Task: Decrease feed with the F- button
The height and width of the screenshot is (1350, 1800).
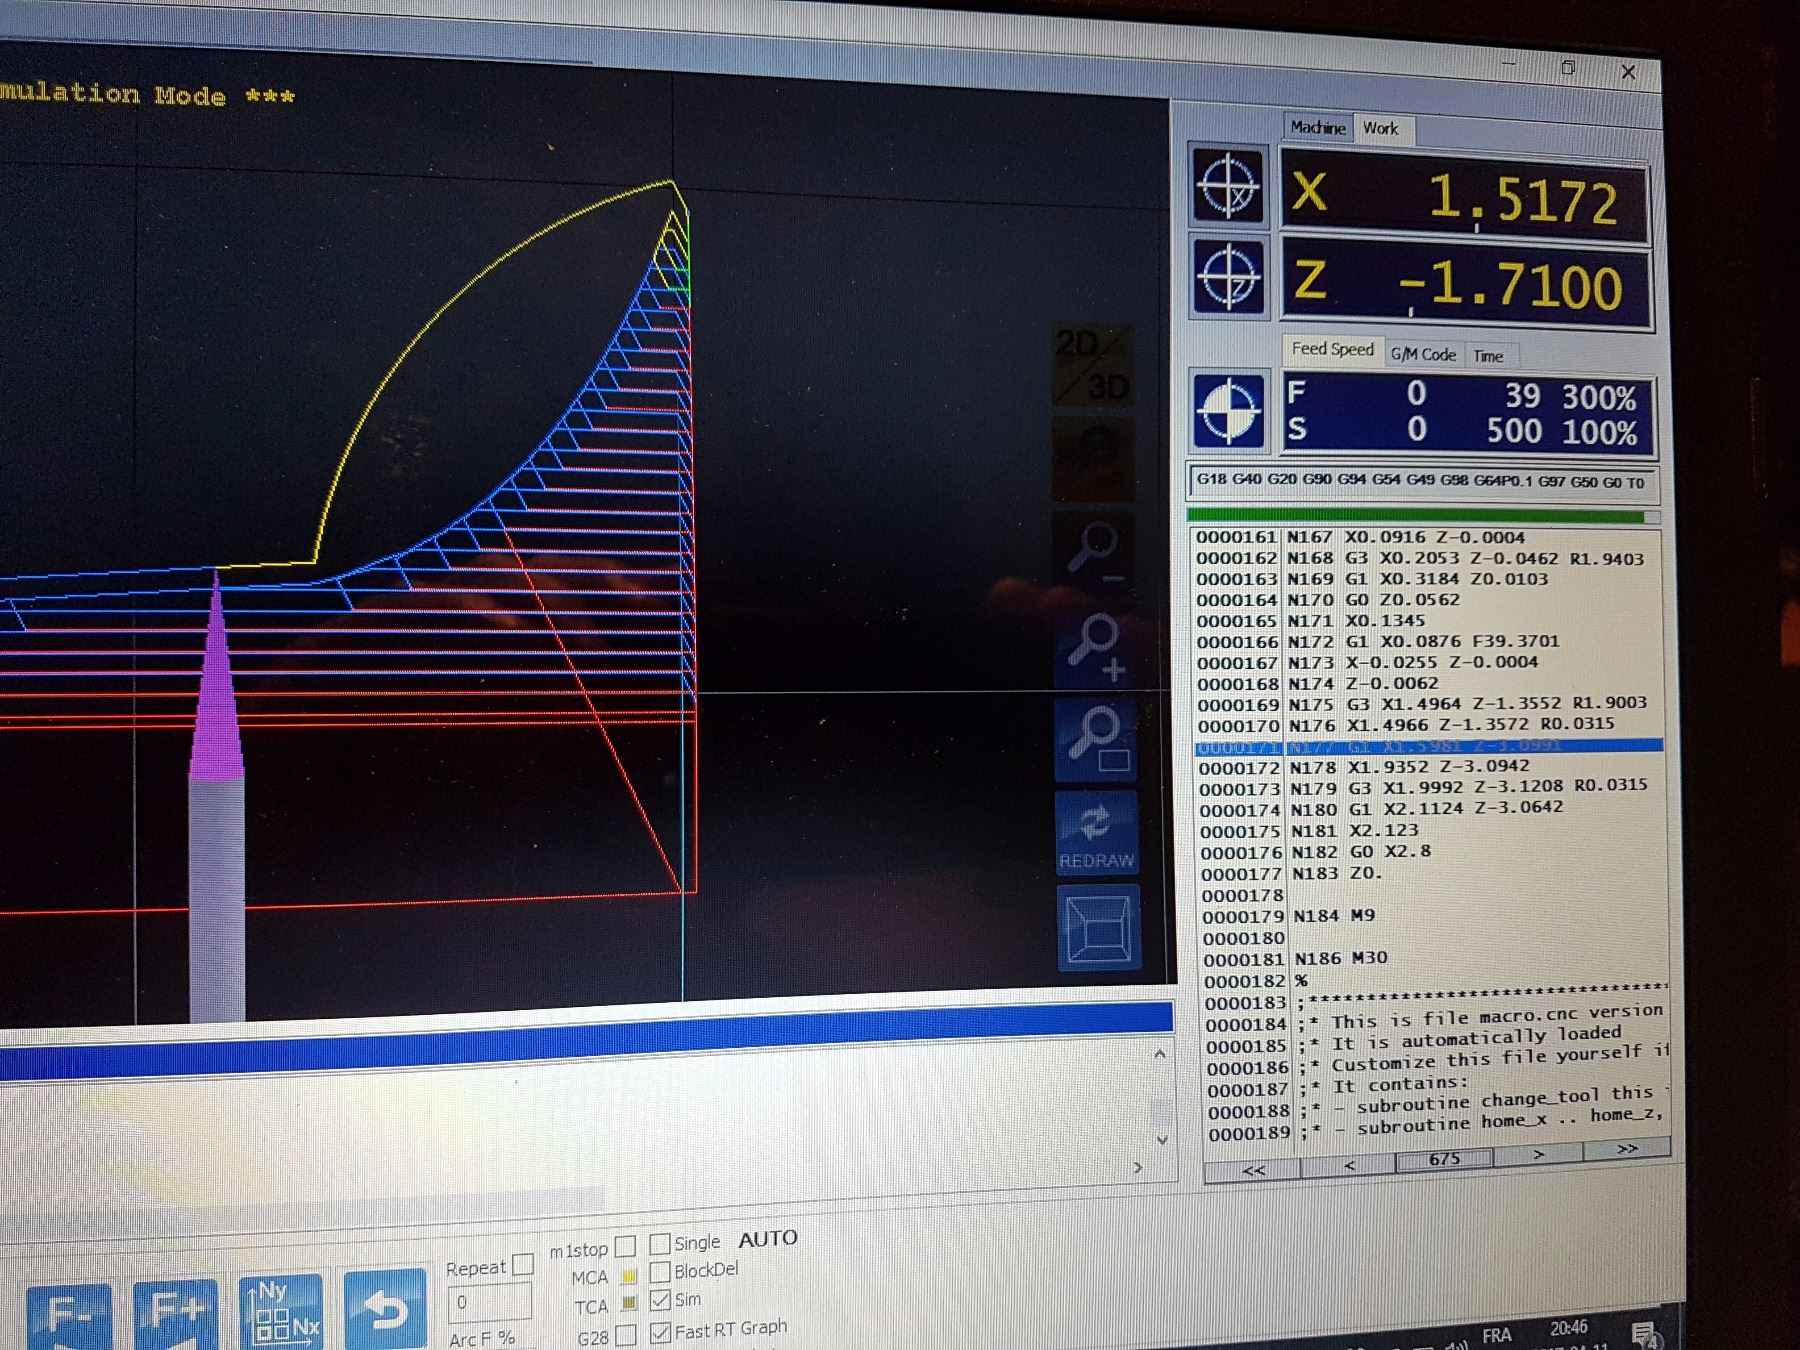Action: (68, 1313)
